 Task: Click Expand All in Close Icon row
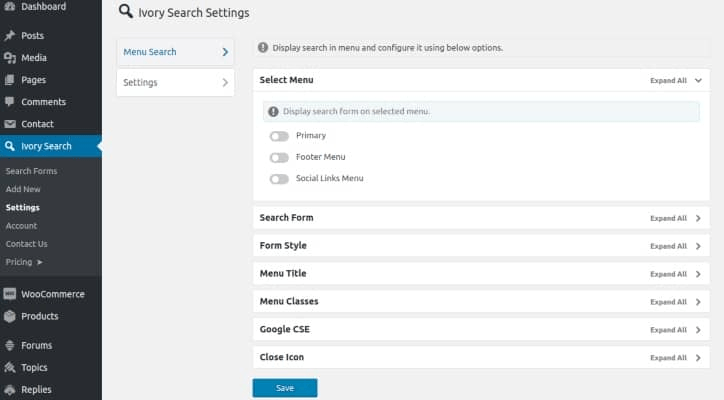coord(668,358)
